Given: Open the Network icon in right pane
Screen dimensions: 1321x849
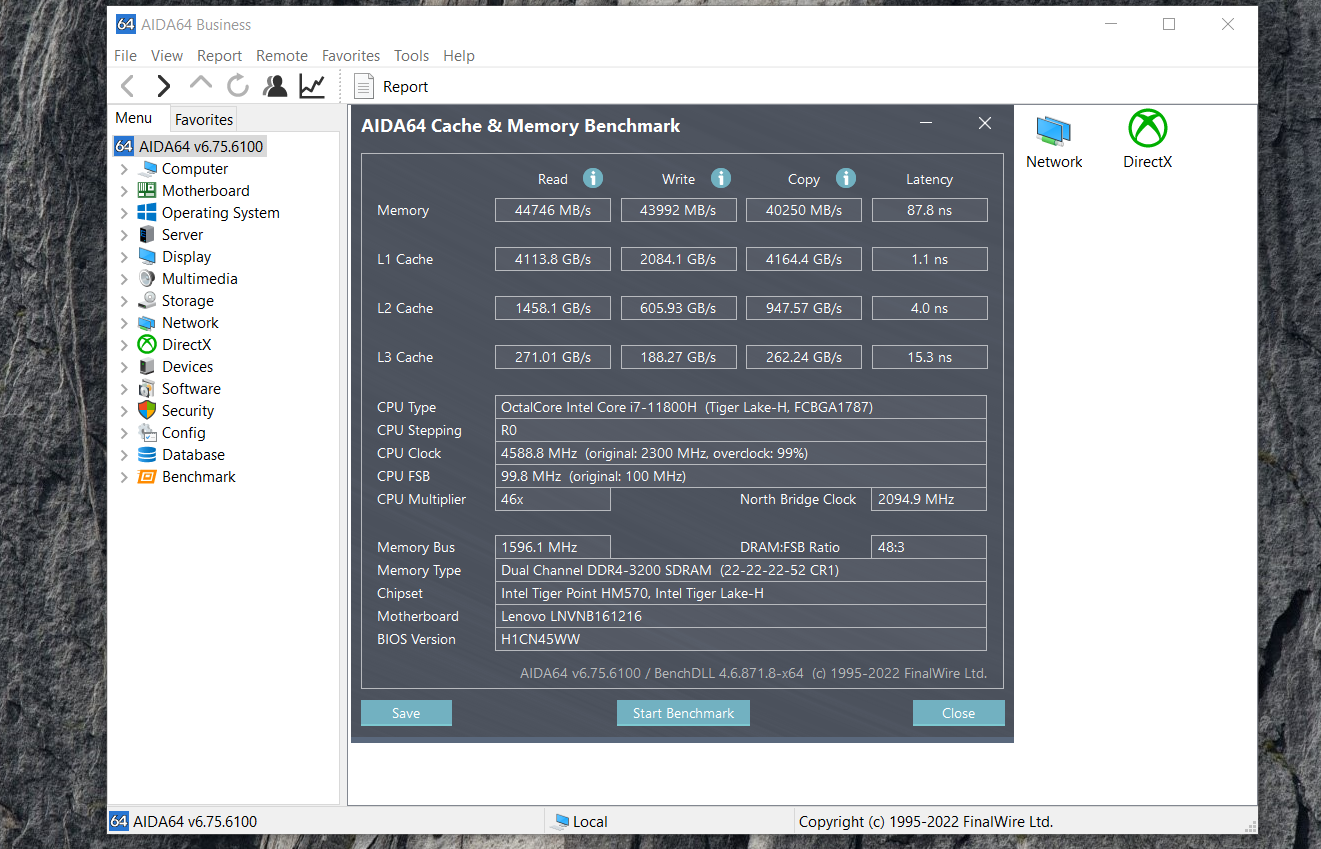Looking at the screenshot, I should click(x=1054, y=130).
